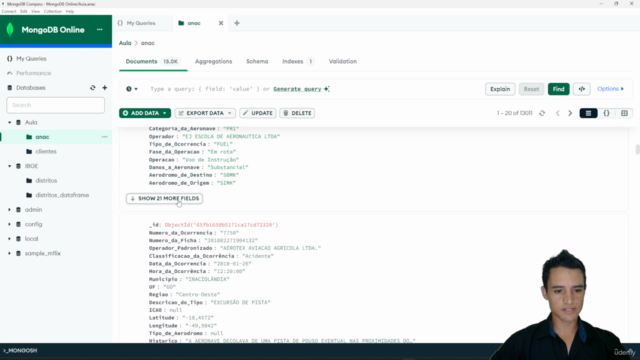Click the Reset button
Viewport: 640px width, 360px height.
tap(531, 89)
